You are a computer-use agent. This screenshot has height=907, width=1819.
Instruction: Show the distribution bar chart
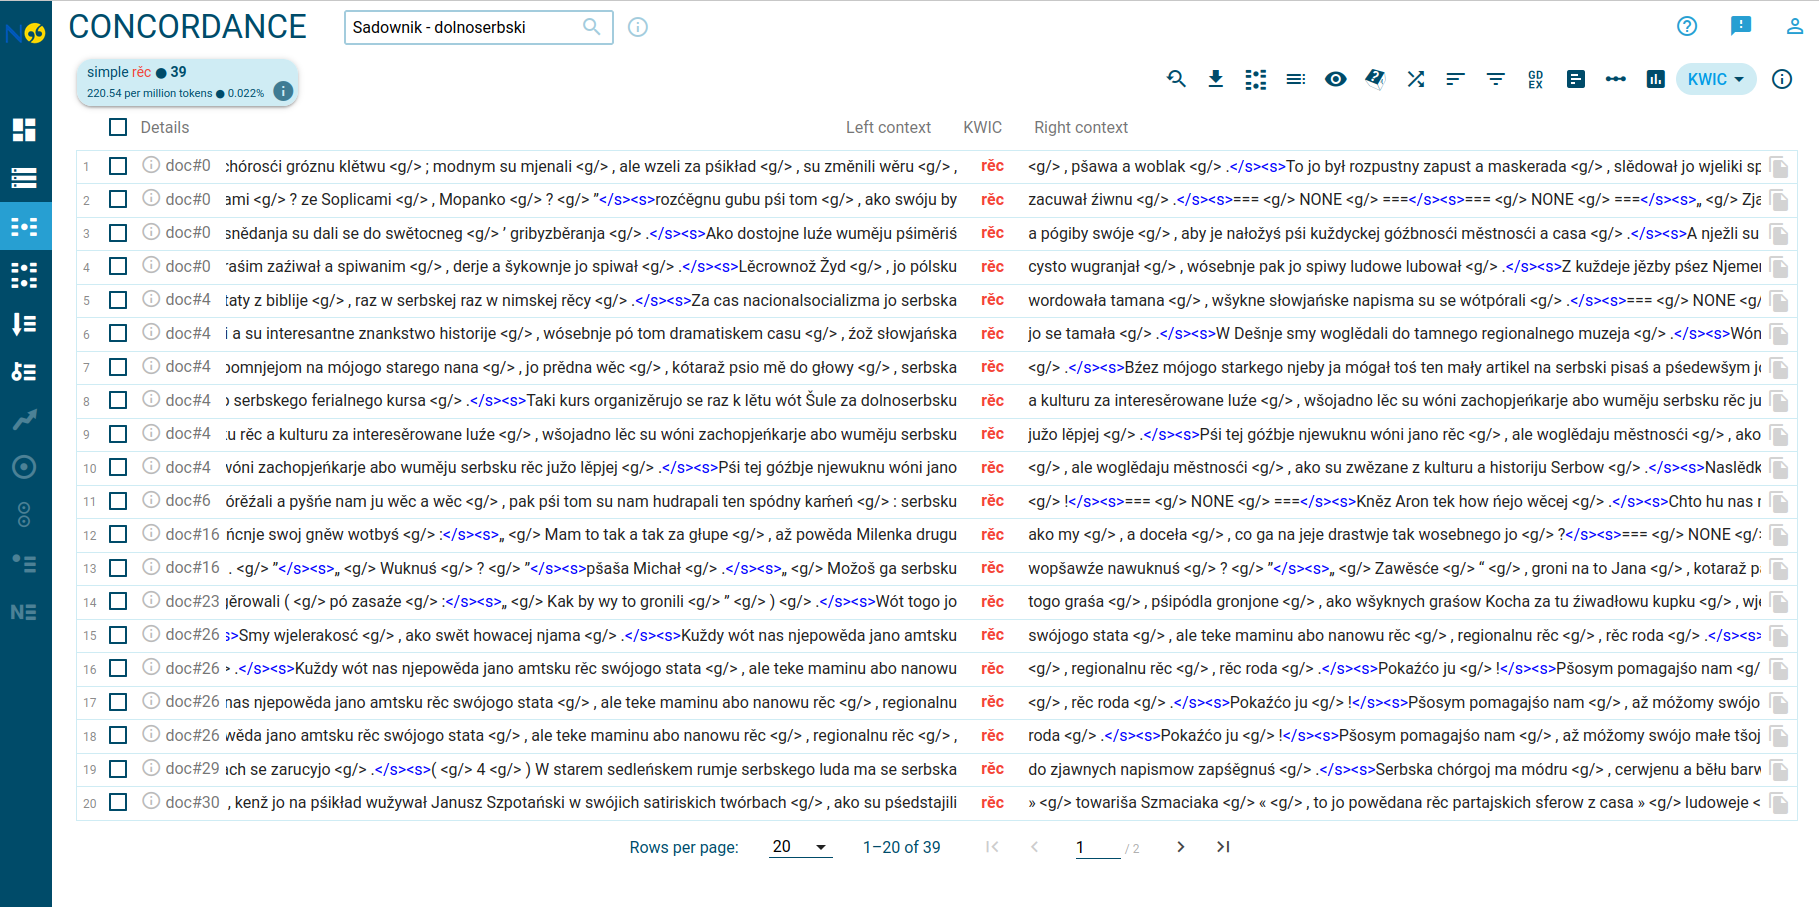click(x=1656, y=79)
